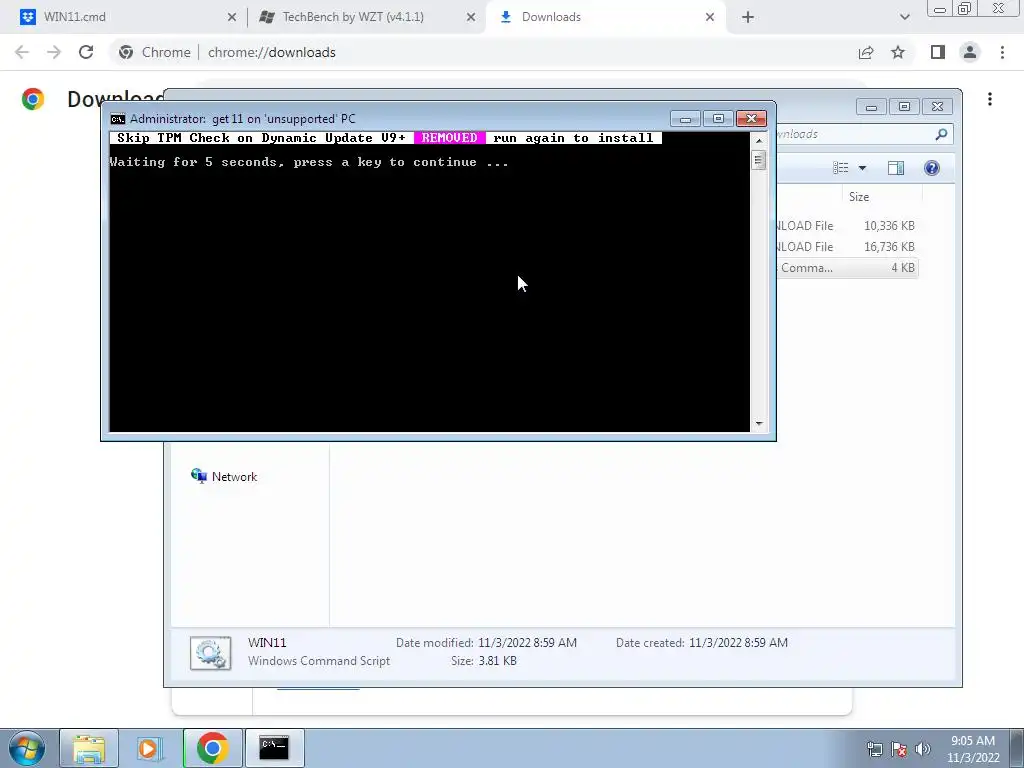Launch Windows Media Player from taskbar
Viewport: 1024px width, 768px height.
coord(150,748)
